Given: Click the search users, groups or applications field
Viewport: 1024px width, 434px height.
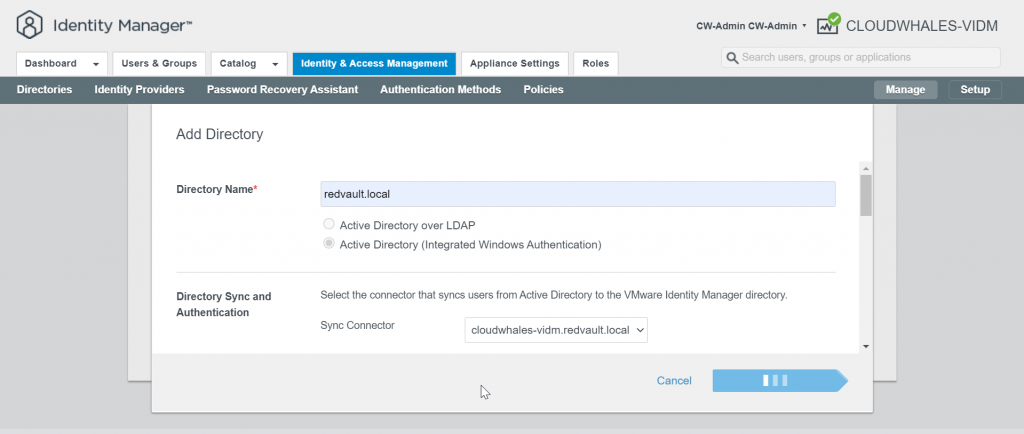Looking at the screenshot, I should pyautogui.click(x=861, y=57).
